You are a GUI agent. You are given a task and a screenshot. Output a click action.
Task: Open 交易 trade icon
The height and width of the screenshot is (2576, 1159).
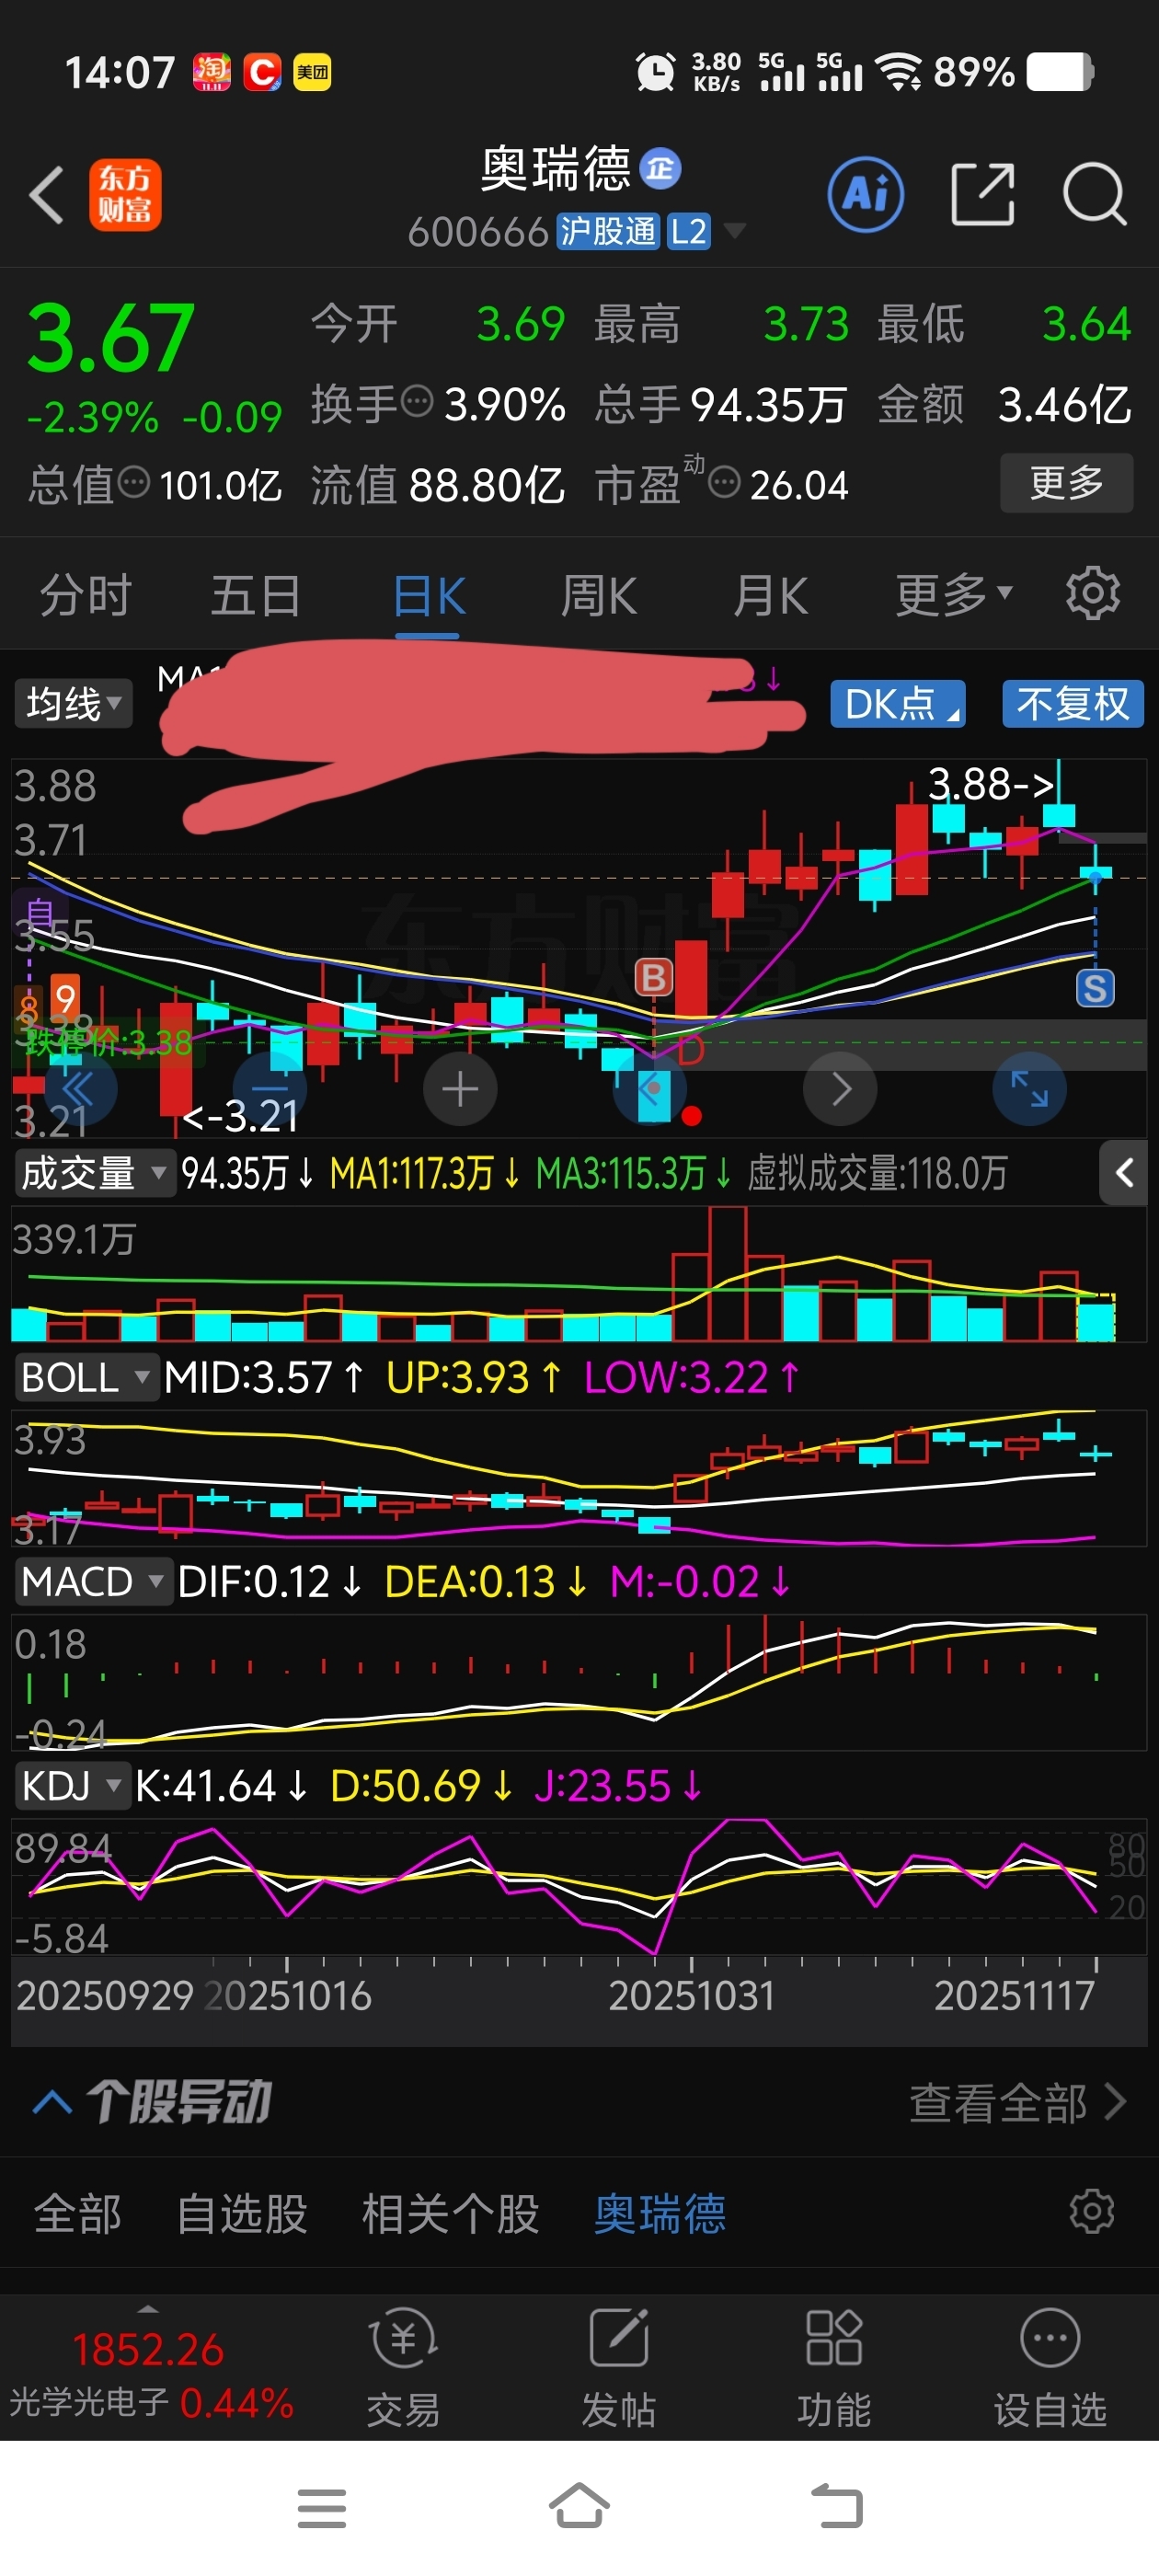pyautogui.click(x=403, y=2368)
